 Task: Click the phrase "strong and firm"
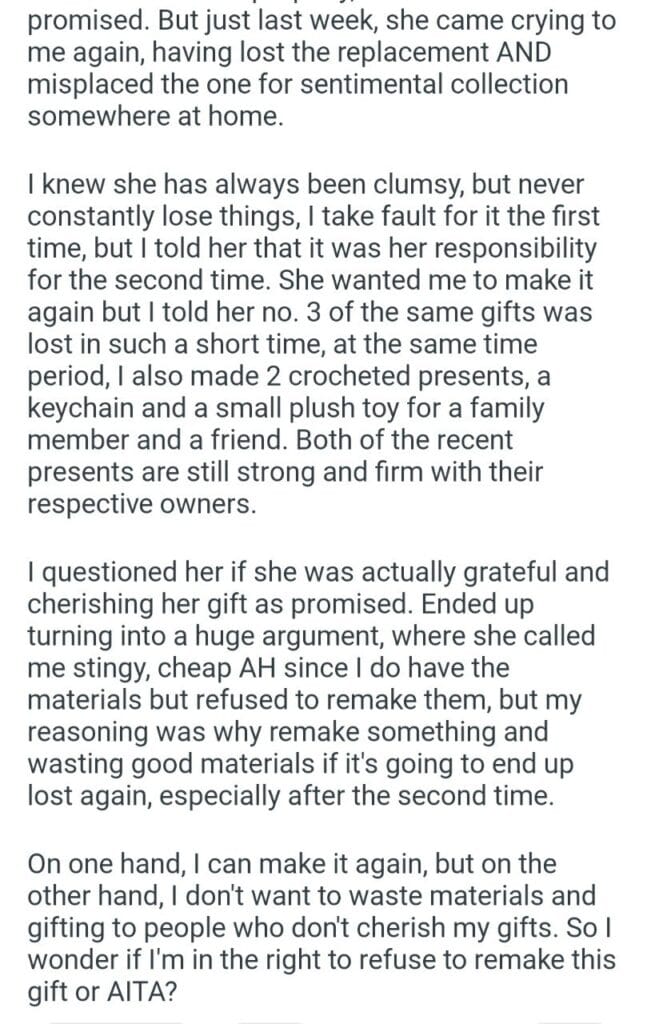click(x=333, y=473)
